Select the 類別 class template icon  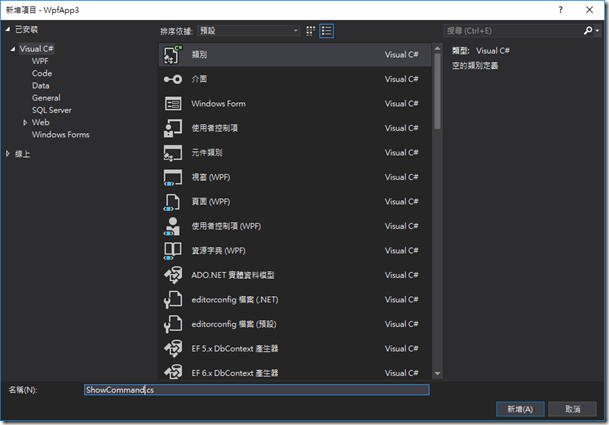pyautogui.click(x=172, y=54)
